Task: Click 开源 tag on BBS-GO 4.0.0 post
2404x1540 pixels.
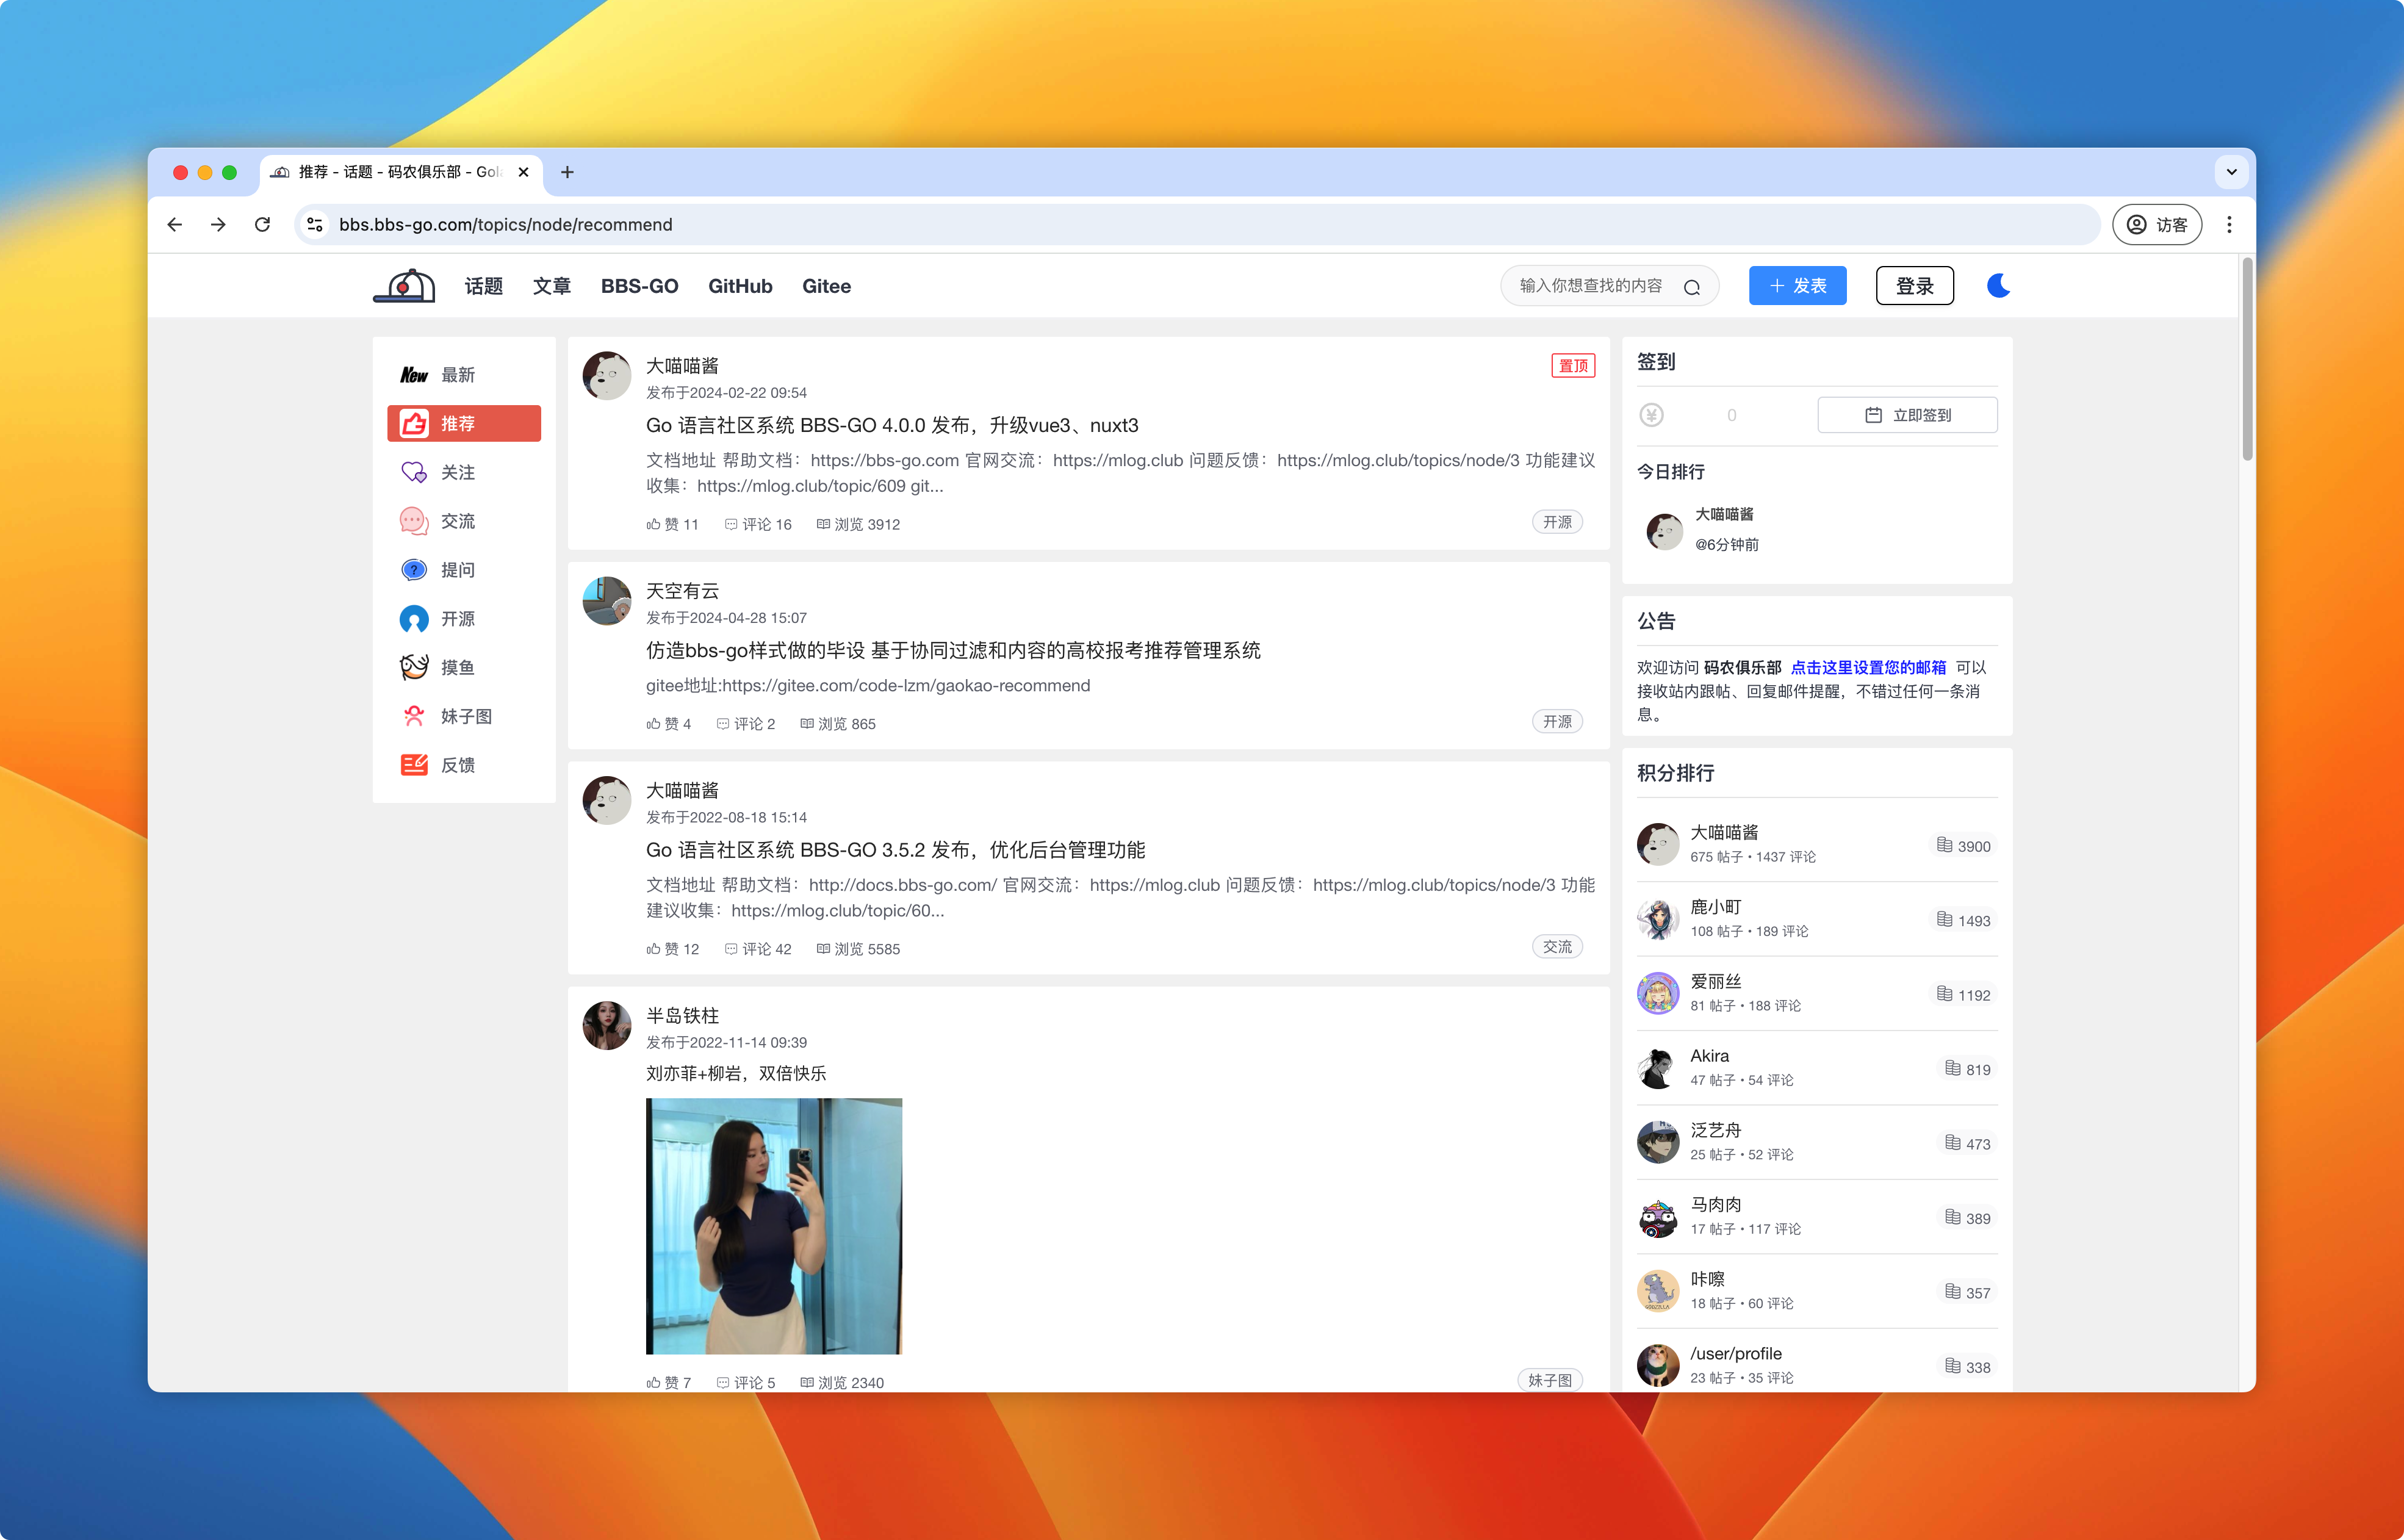Action: (1557, 522)
